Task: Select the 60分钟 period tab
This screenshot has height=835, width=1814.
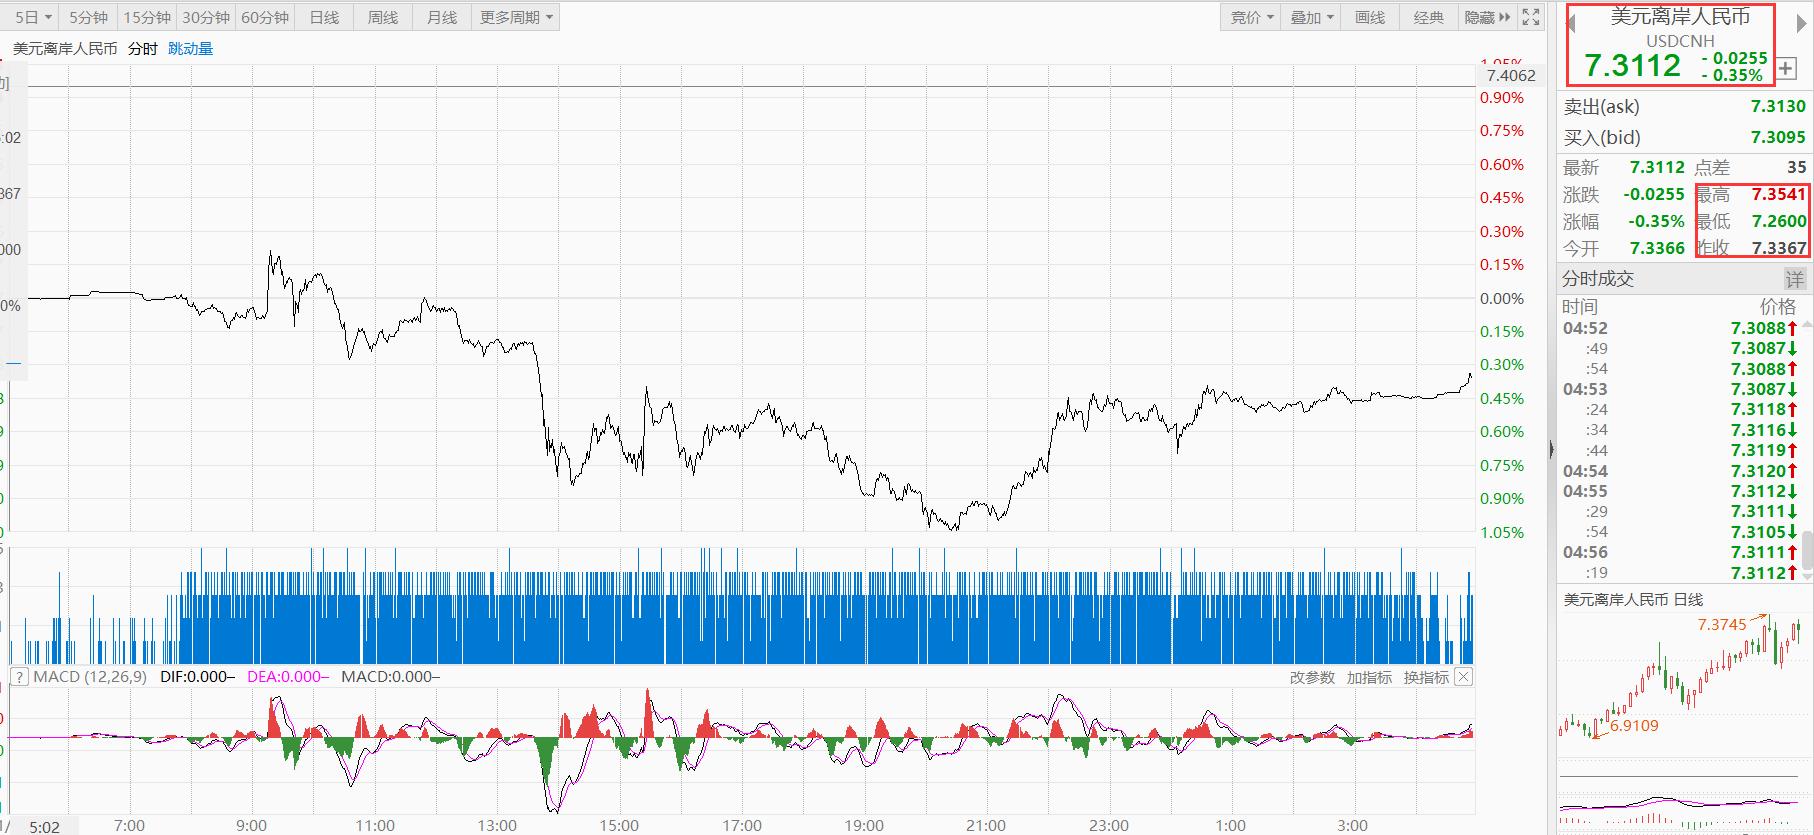Action: (265, 17)
